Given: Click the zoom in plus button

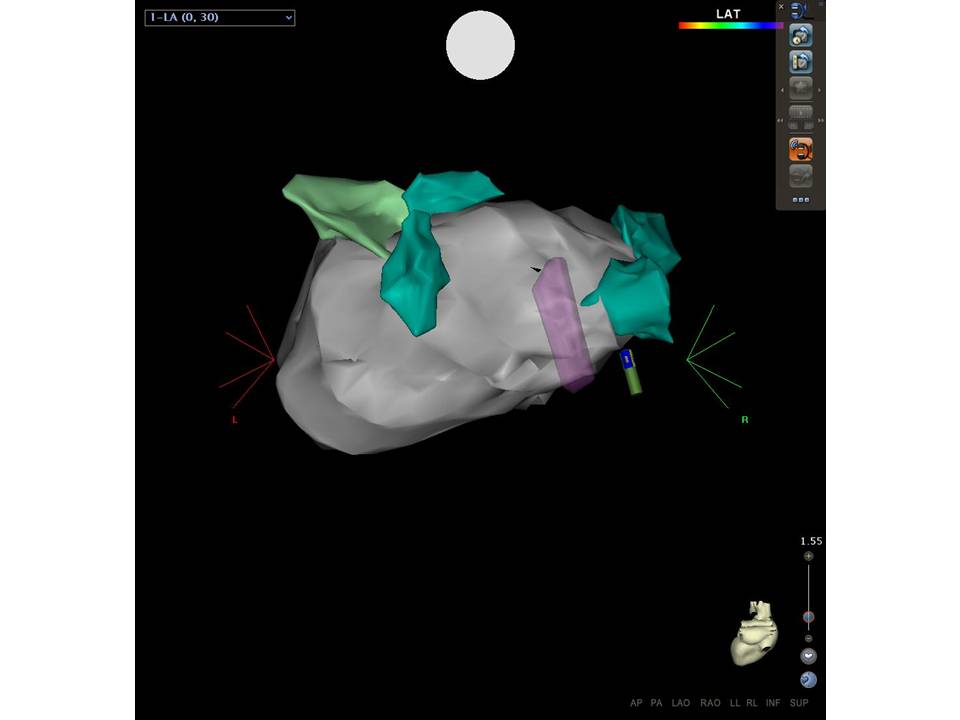Looking at the screenshot, I should 808,556.
